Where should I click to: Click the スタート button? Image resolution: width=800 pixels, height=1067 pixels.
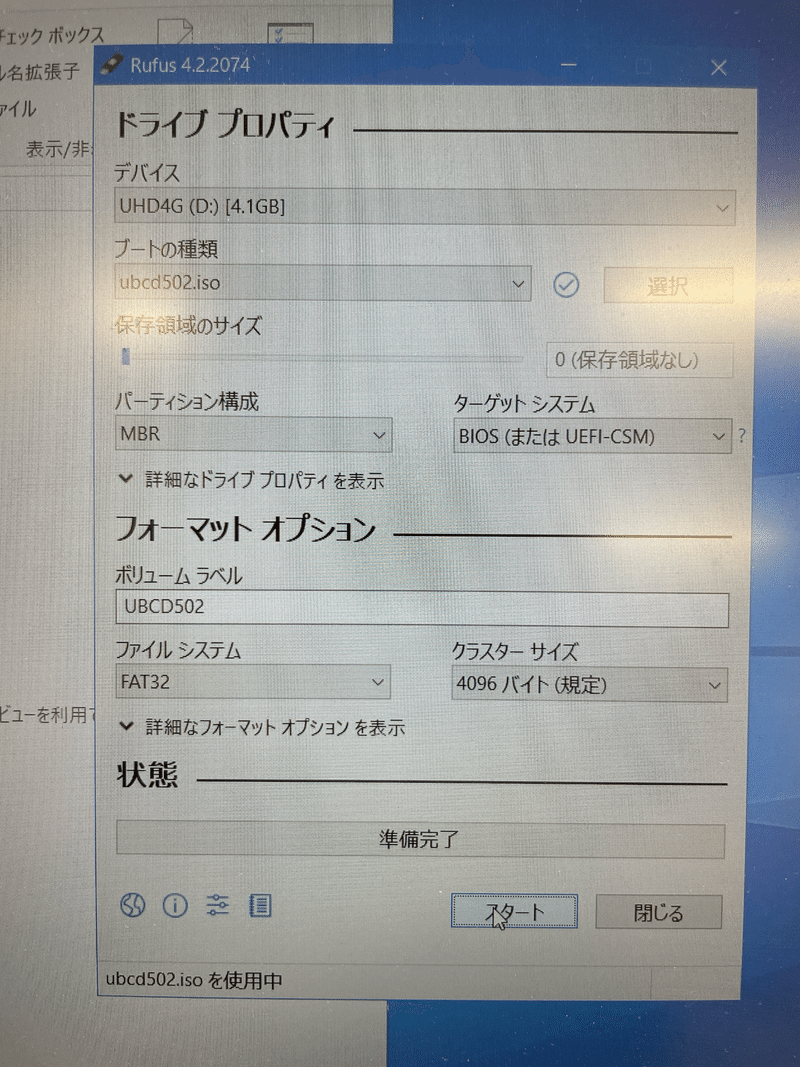click(x=514, y=911)
